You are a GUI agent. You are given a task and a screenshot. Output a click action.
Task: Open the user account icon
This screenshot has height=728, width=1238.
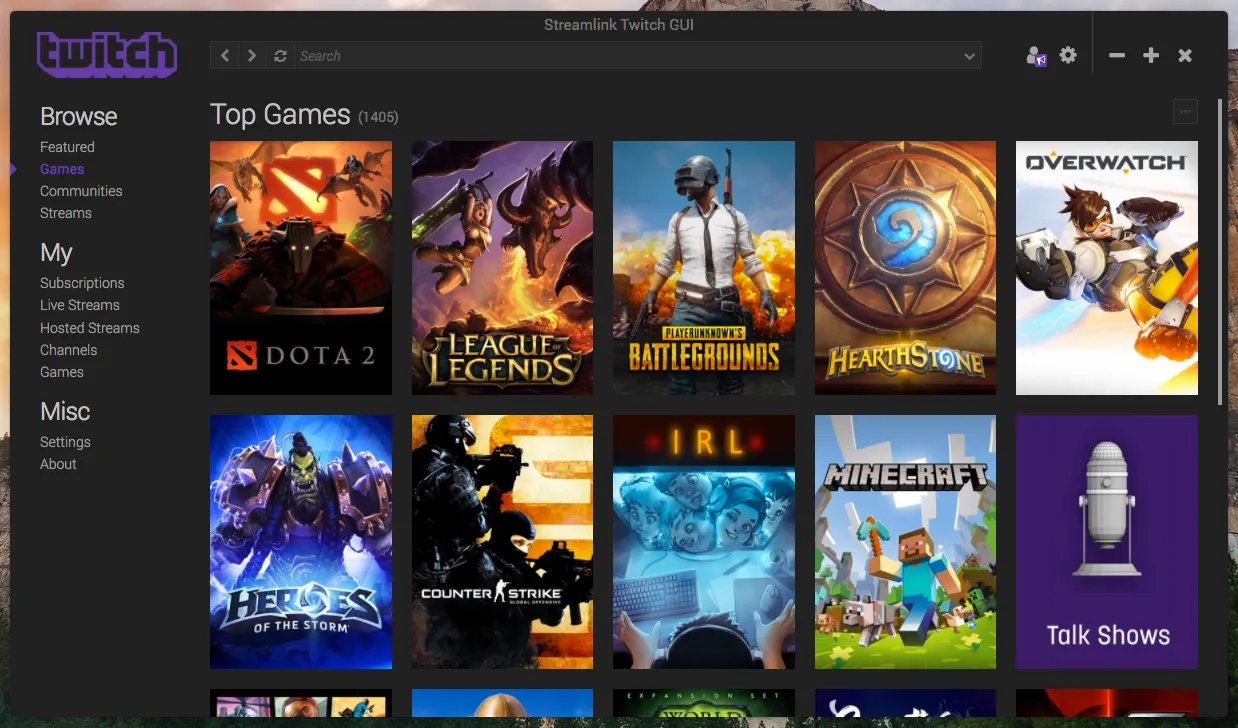(x=1036, y=56)
